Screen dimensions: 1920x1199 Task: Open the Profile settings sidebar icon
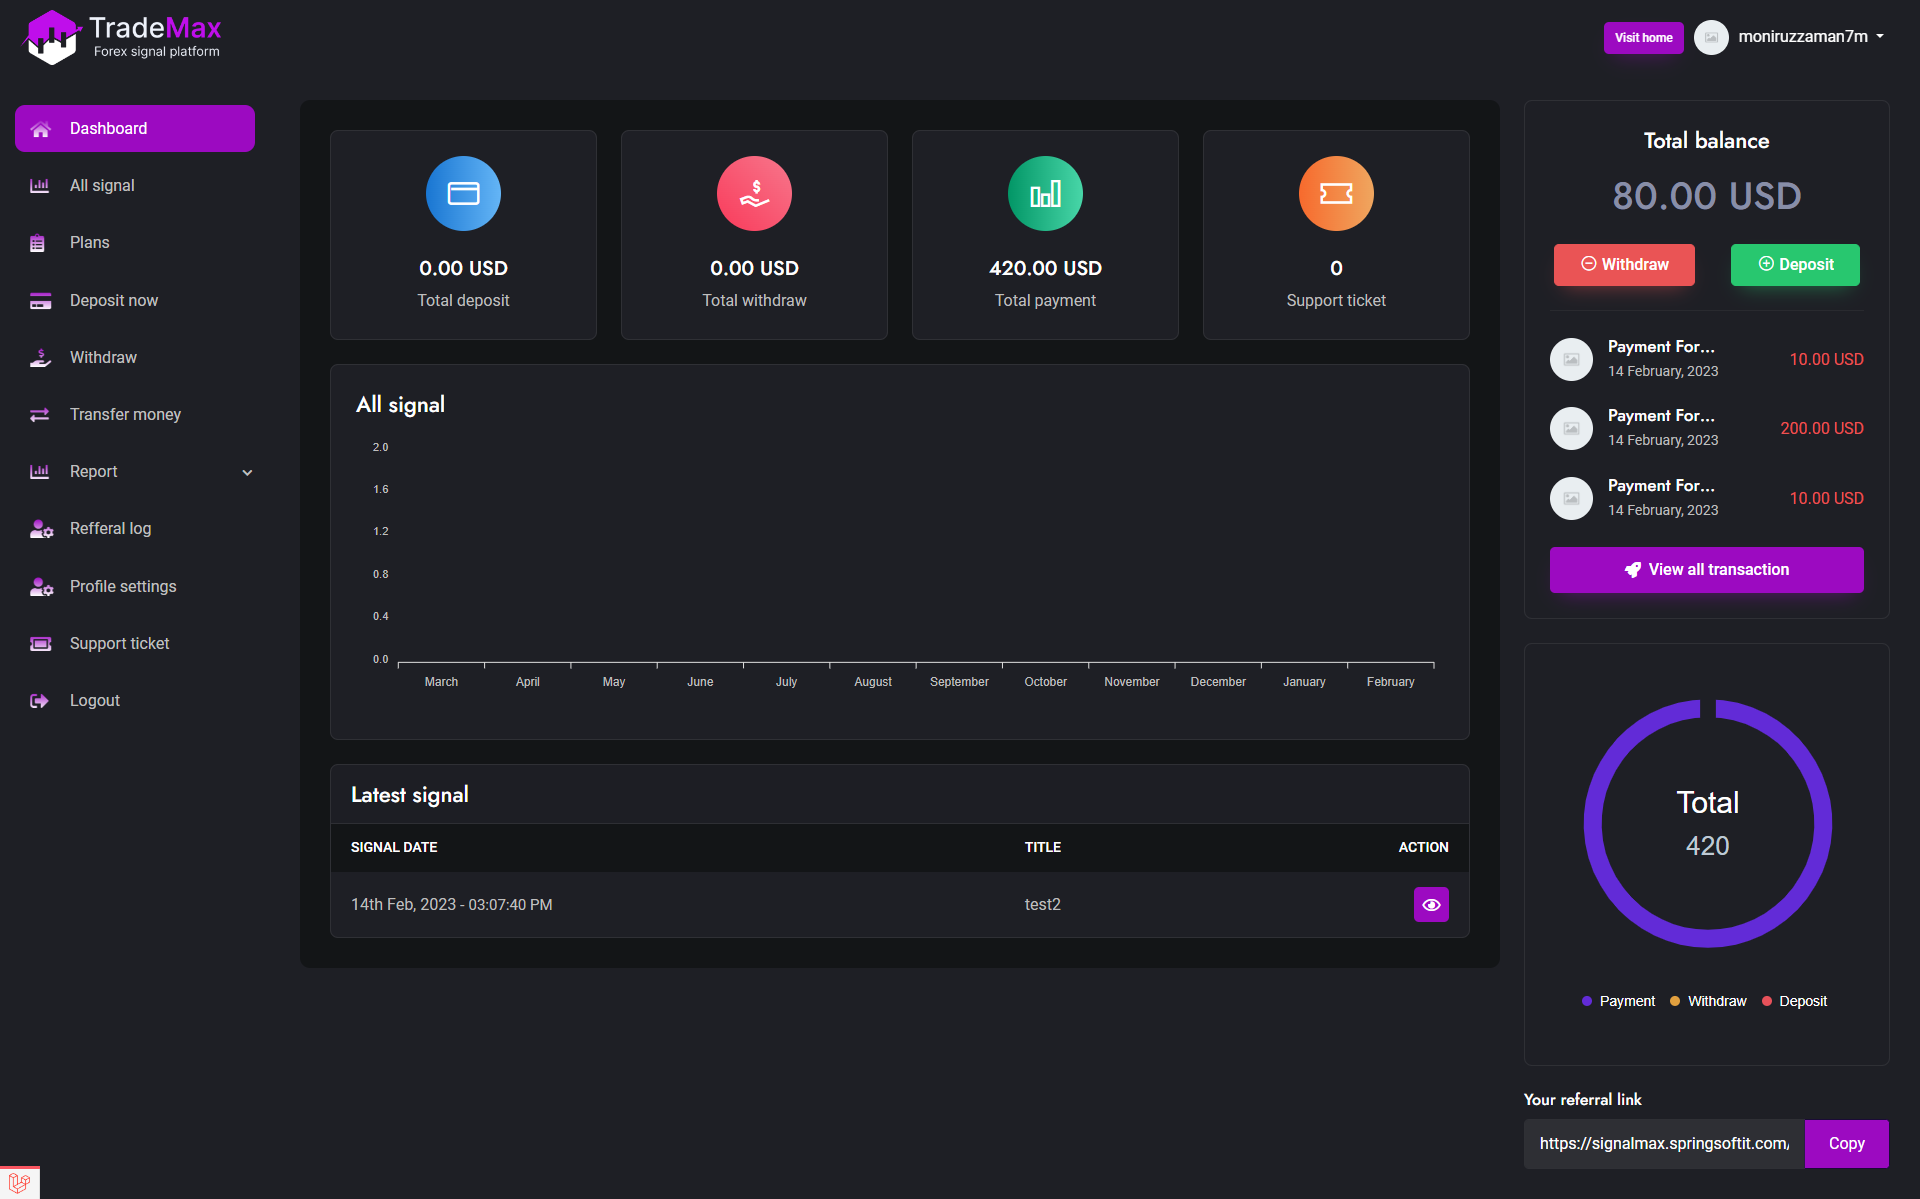[x=40, y=587]
